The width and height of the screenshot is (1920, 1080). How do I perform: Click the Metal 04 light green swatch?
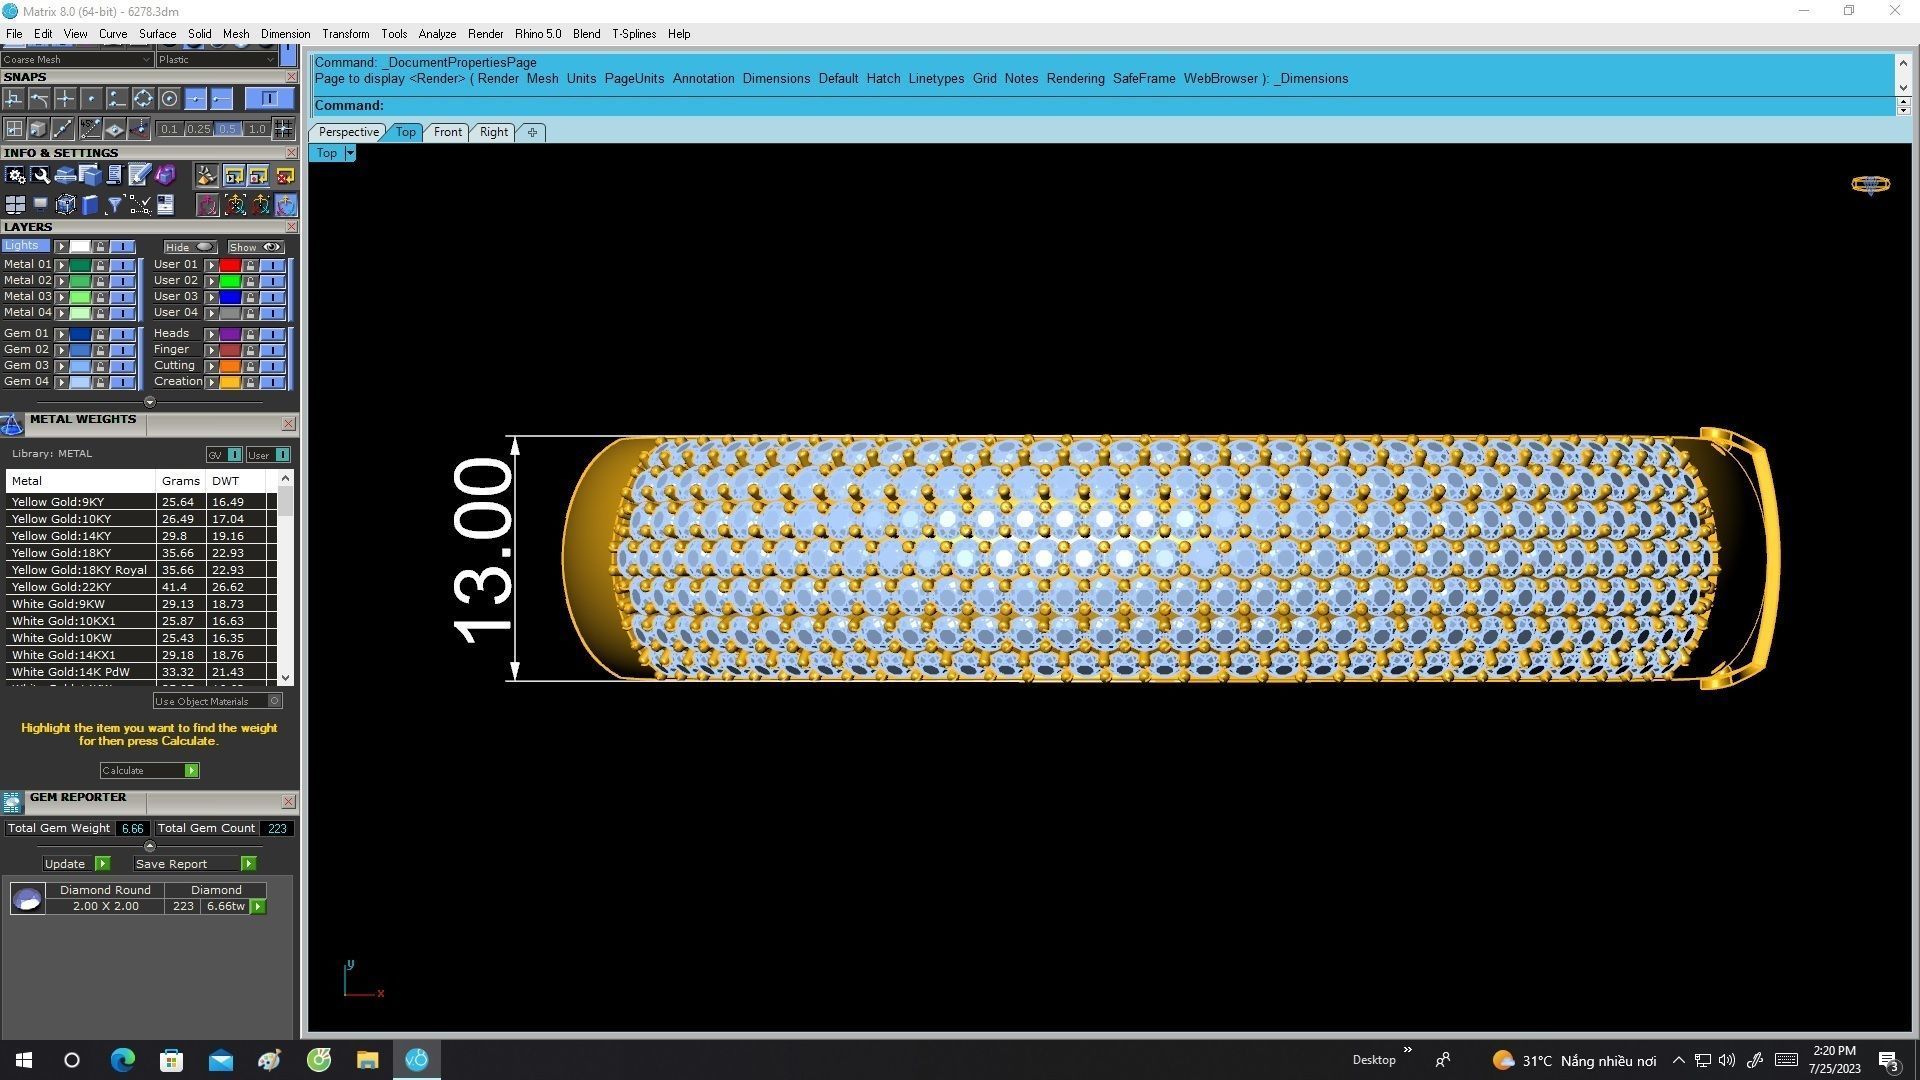point(80,313)
